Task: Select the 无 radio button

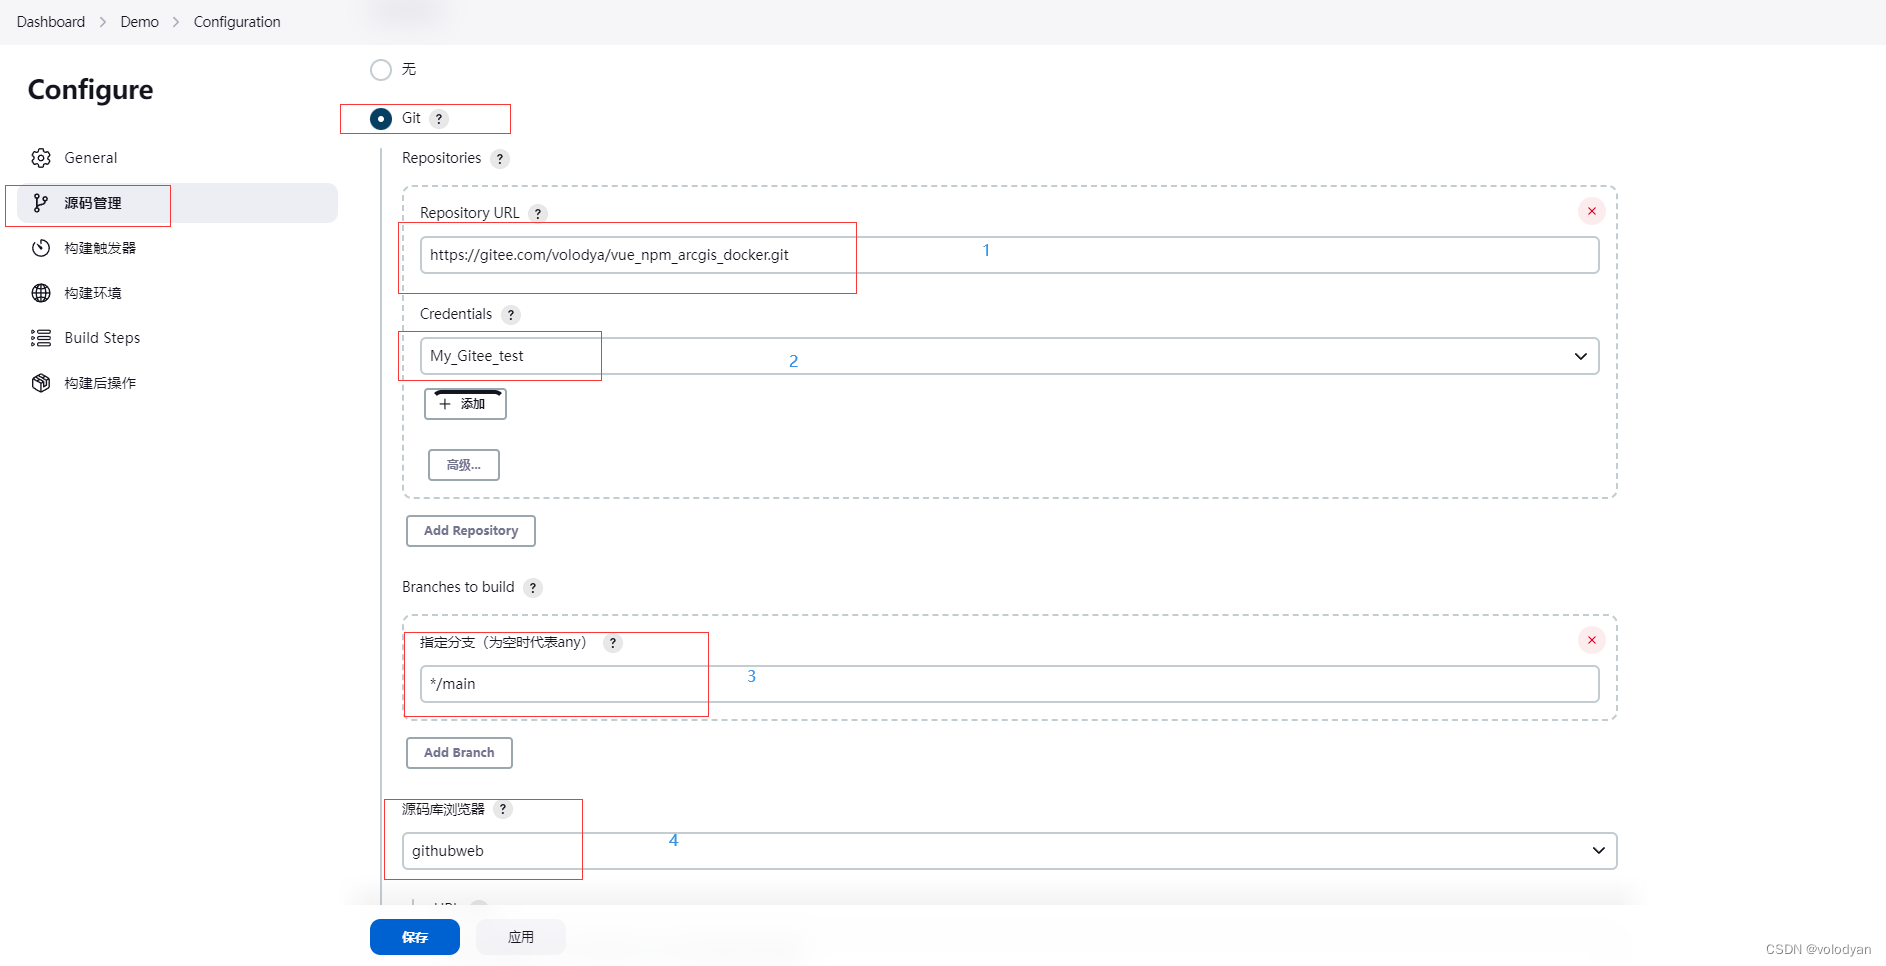Action: (x=381, y=70)
